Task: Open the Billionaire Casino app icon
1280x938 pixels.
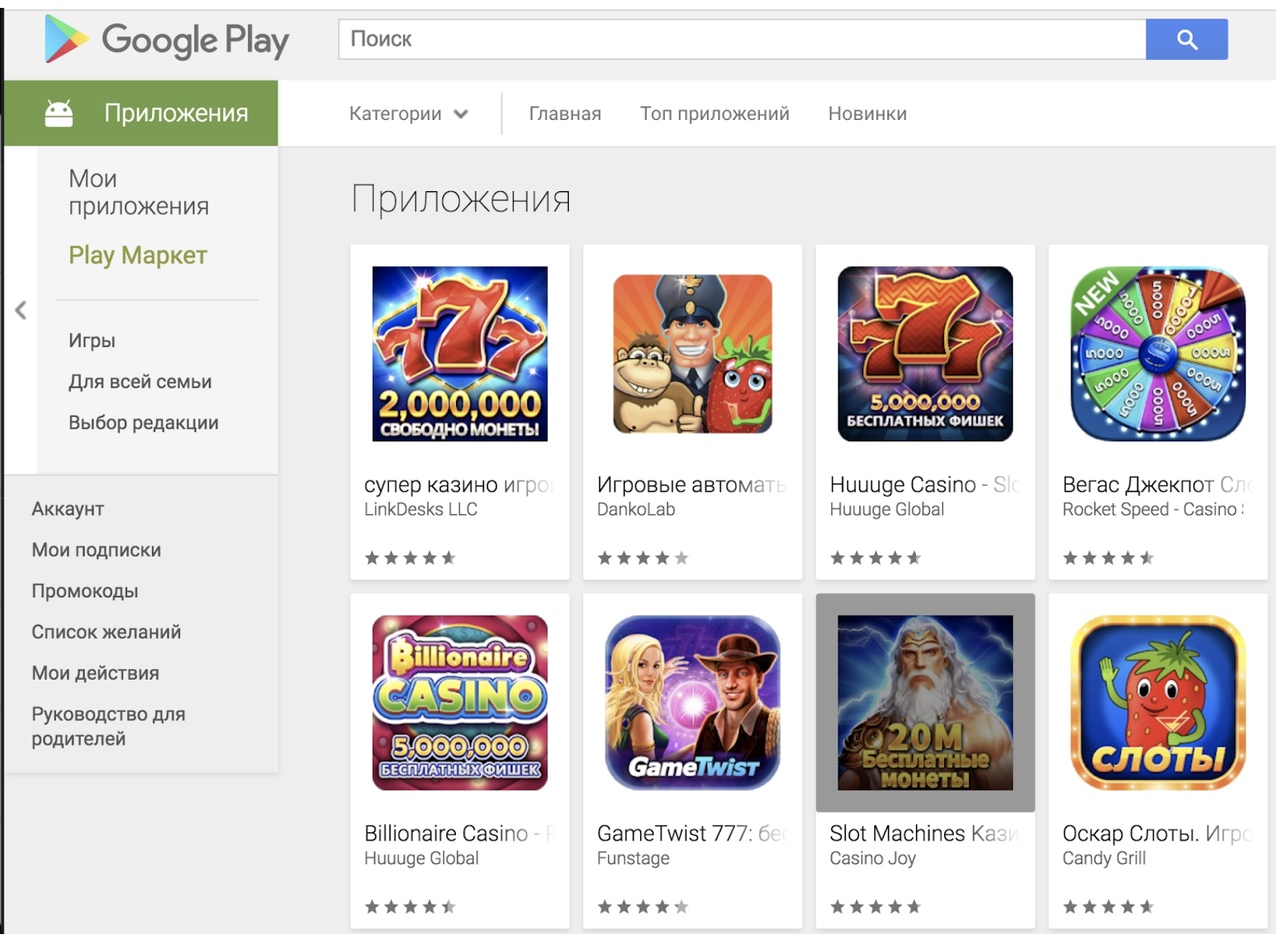Action: [460, 703]
